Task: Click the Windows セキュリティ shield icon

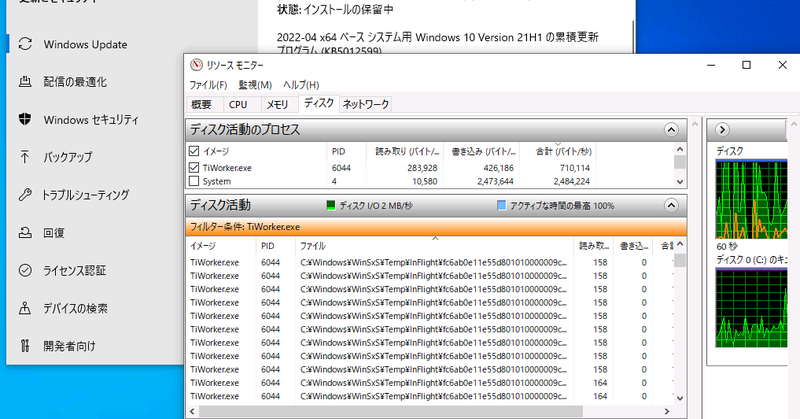Action: pos(25,119)
